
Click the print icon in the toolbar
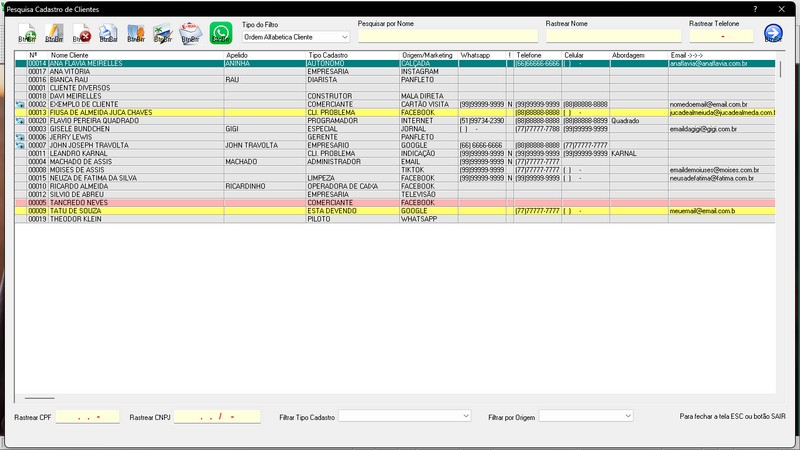[108, 33]
